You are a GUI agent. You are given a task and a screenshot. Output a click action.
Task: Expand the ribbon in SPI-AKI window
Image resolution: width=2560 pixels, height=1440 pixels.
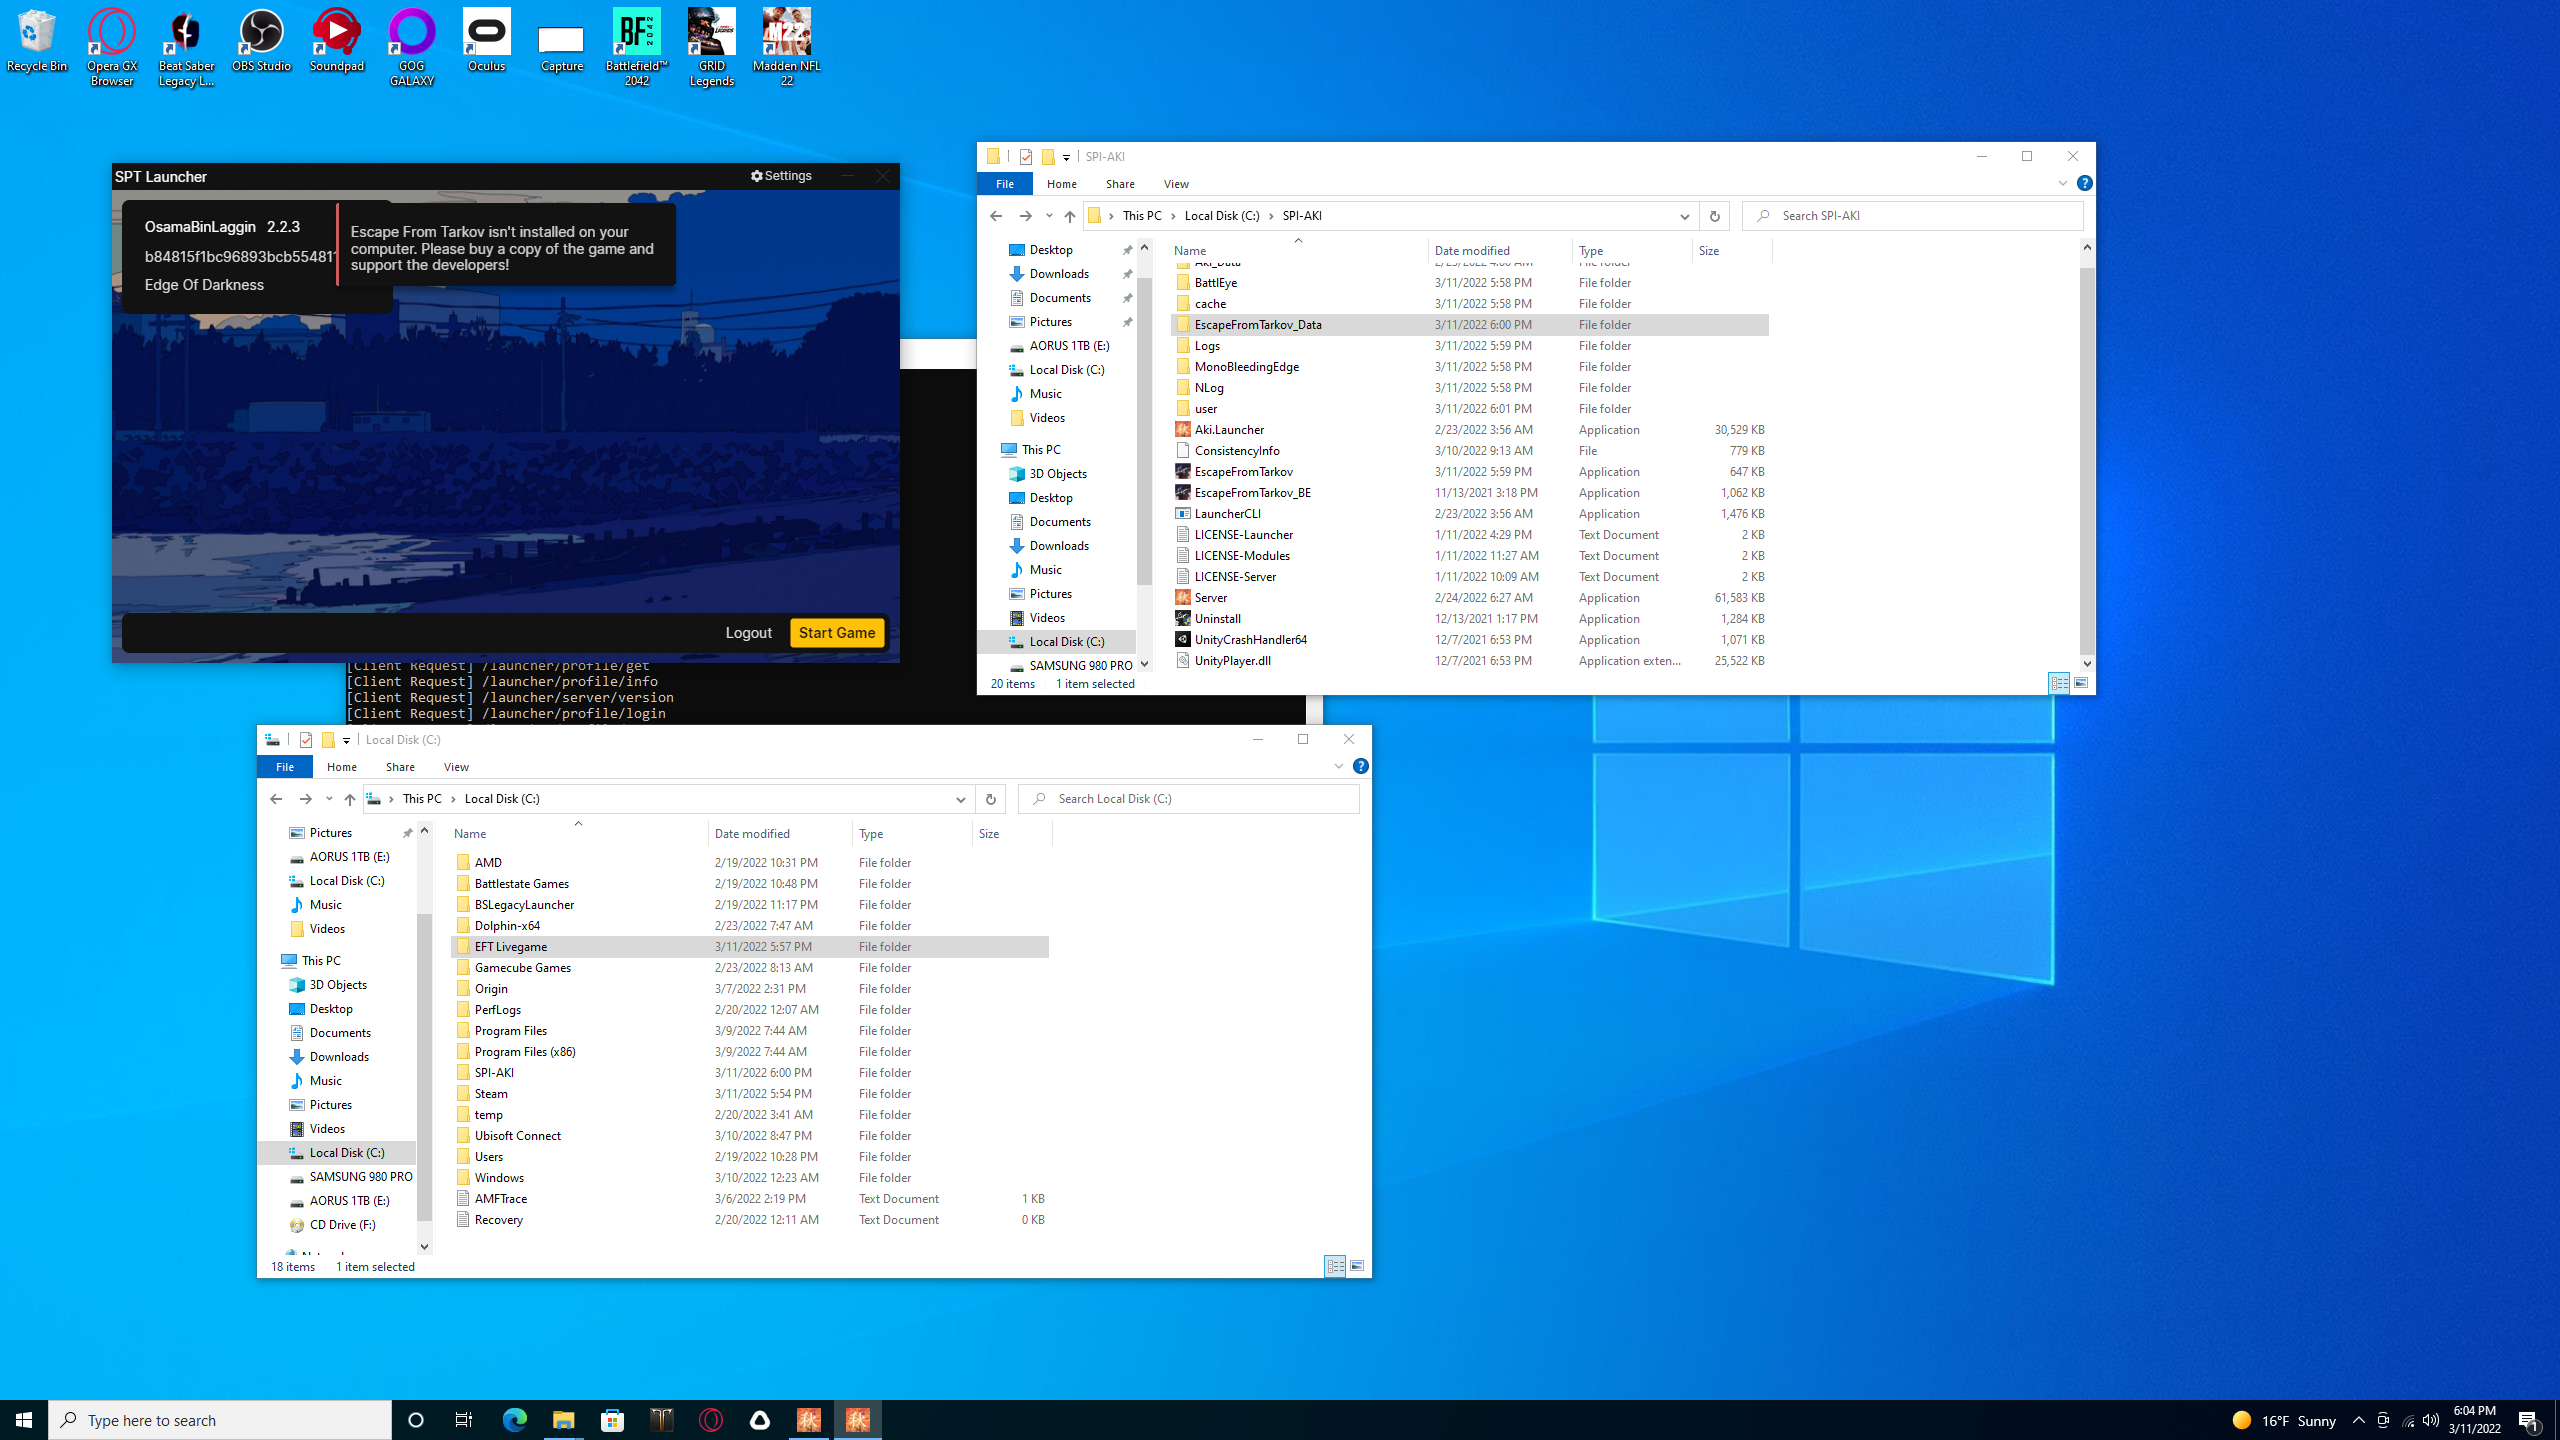click(x=2062, y=184)
